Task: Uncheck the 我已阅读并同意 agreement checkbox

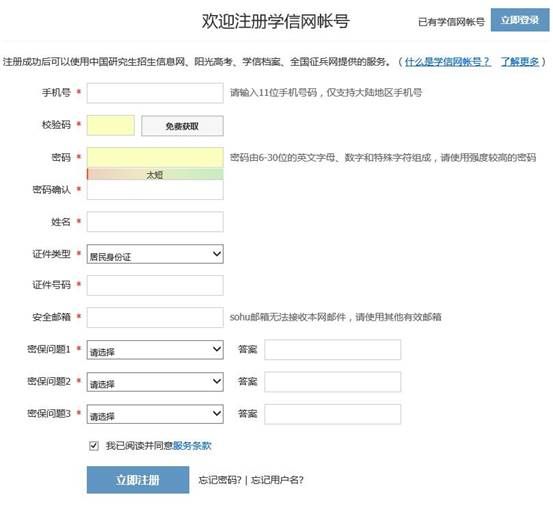Action: click(93, 445)
